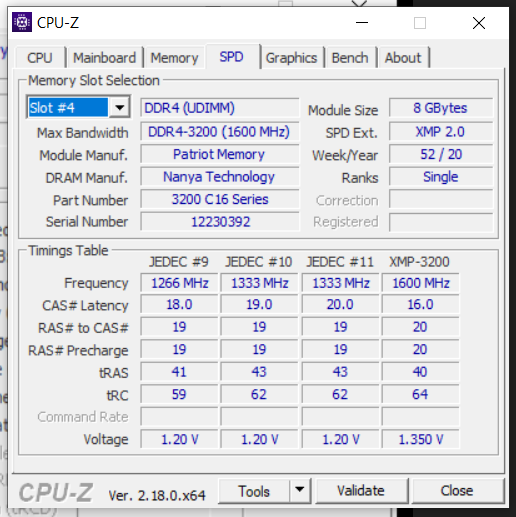Screen dimensions: 516x517
Task: Click the JEDEC #9 voltage 1.20 V cell
Action: (179, 439)
